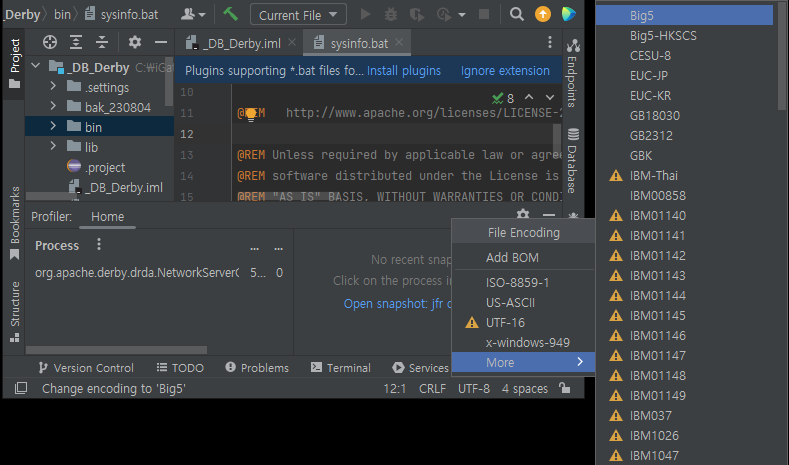Click the Build project hammer icon

(230, 14)
